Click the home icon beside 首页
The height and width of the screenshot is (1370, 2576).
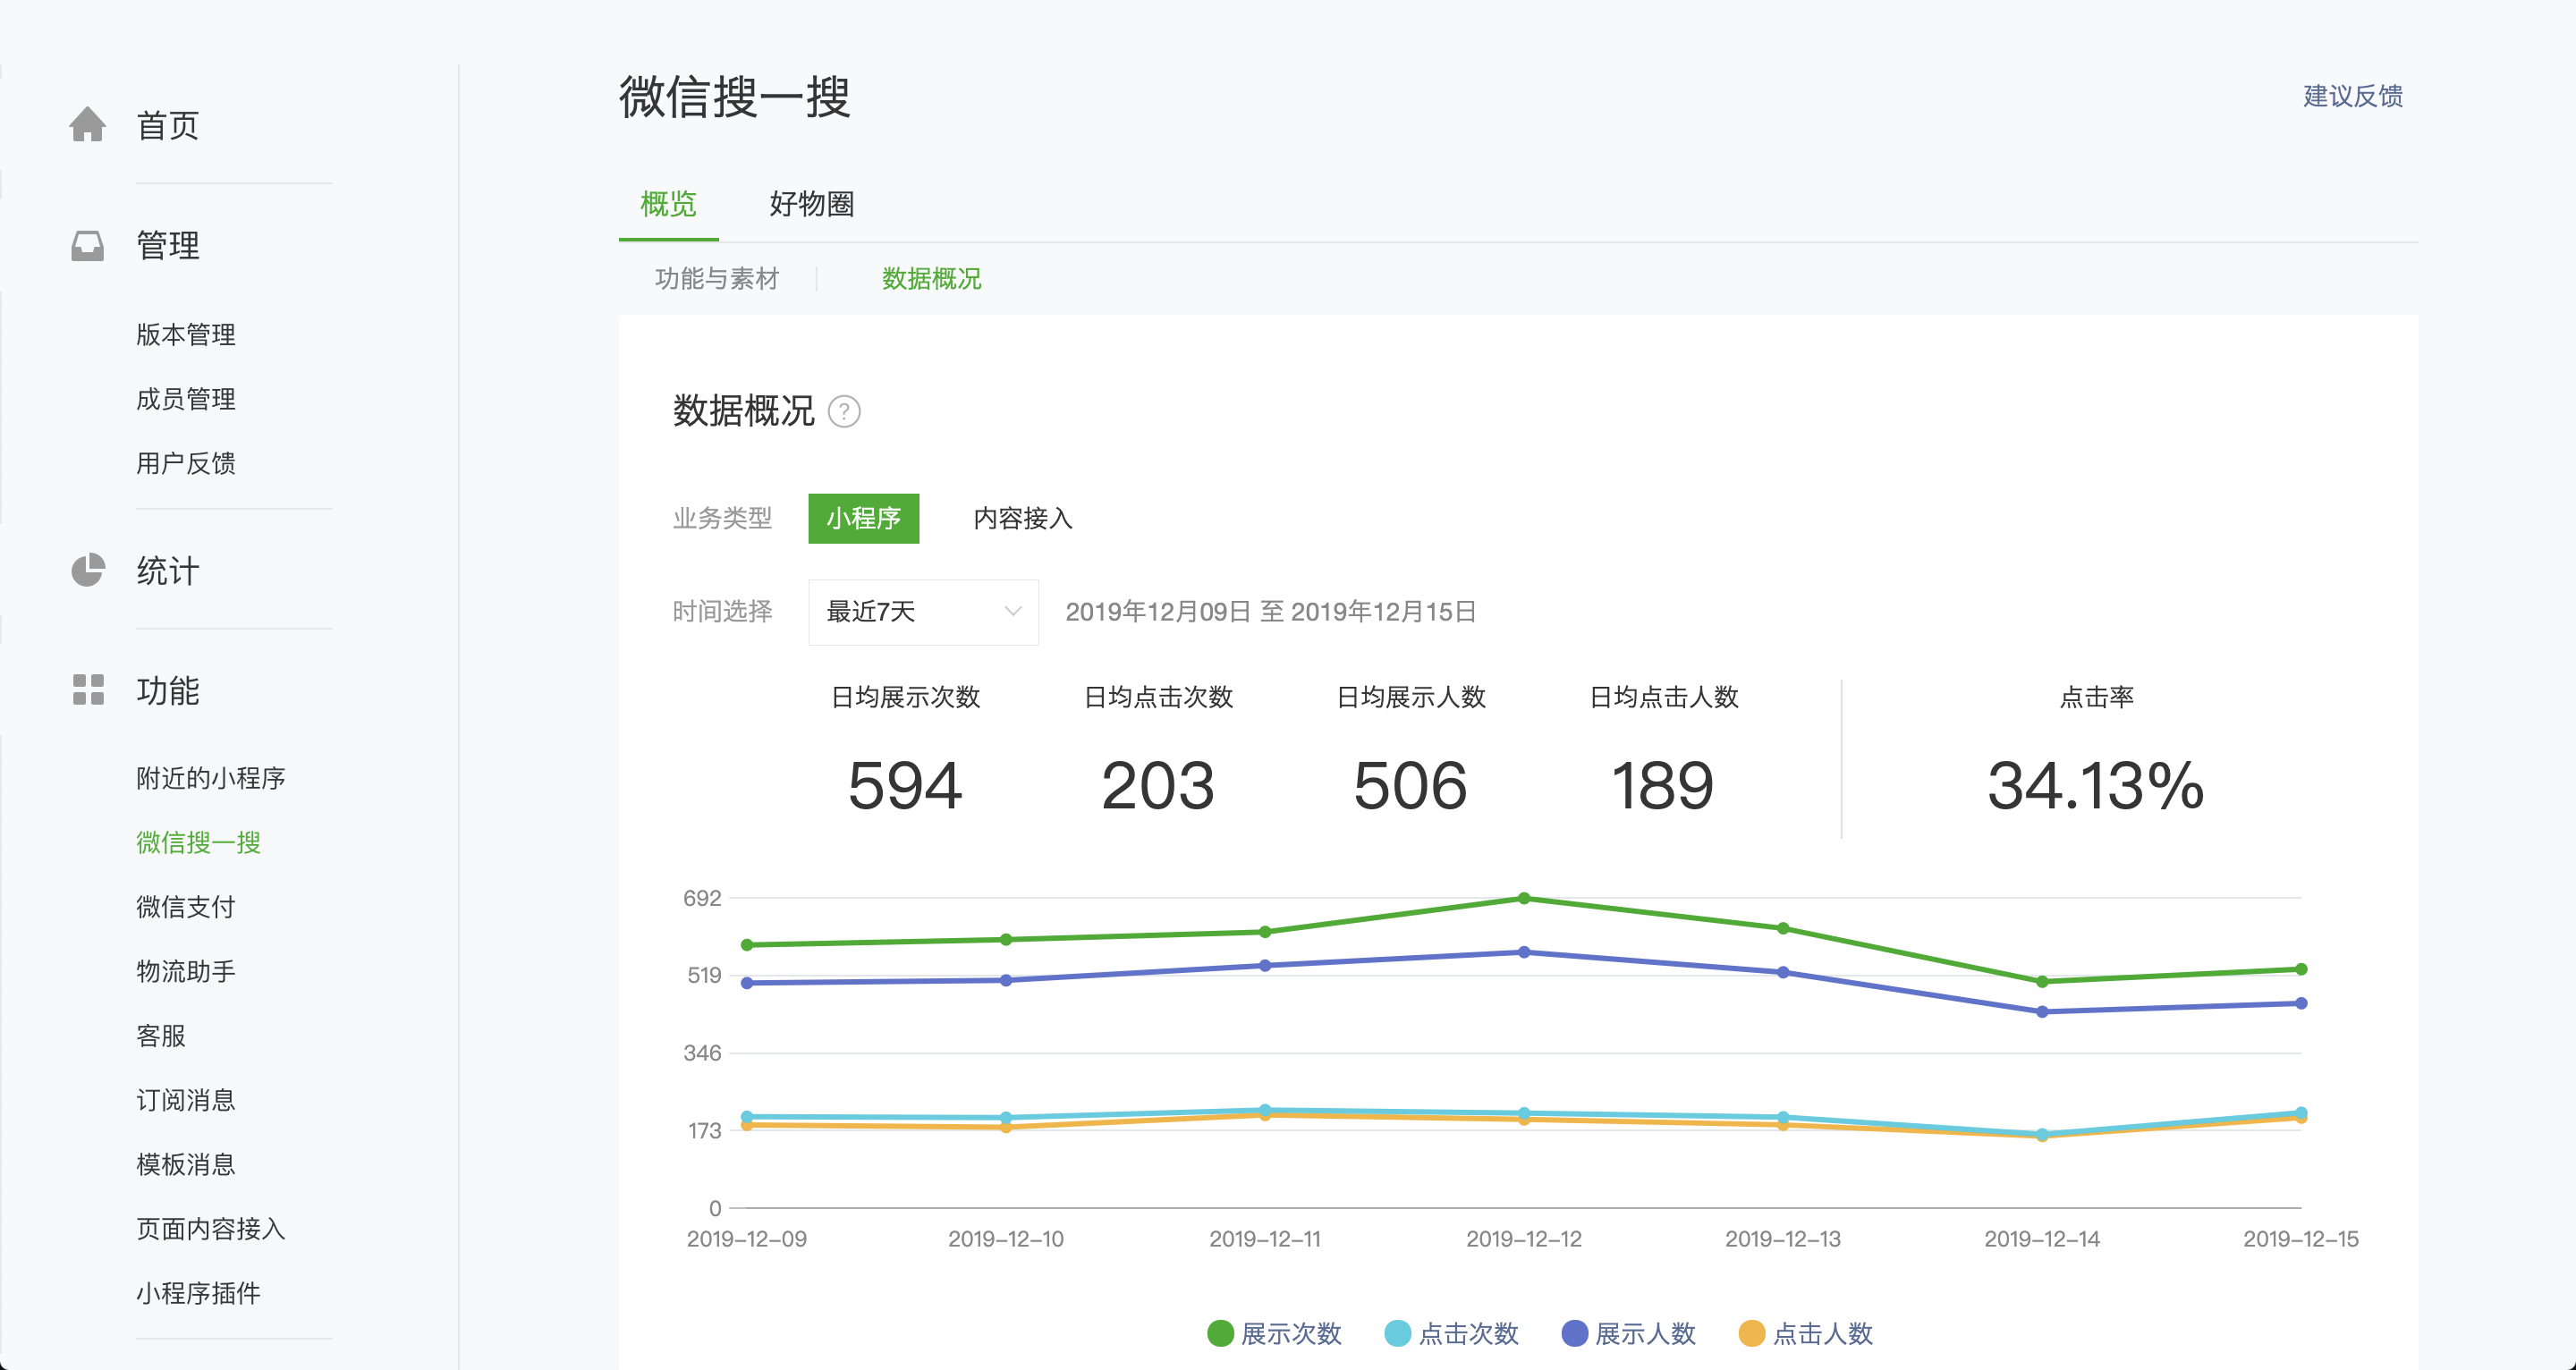click(87, 125)
